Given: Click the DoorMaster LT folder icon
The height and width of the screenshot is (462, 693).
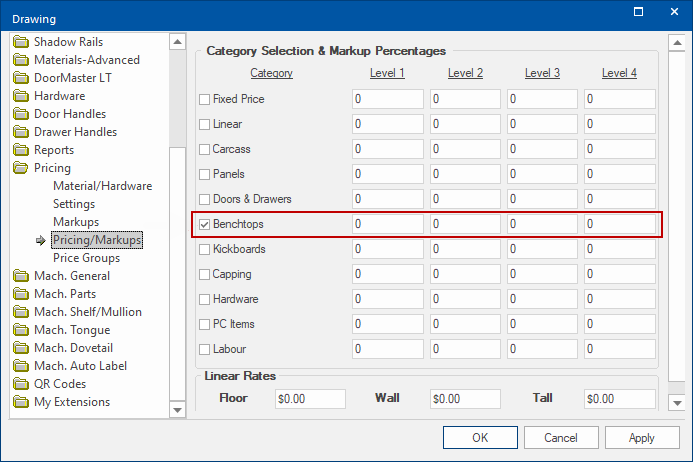Looking at the screenshot, I should tap(21, 78).
